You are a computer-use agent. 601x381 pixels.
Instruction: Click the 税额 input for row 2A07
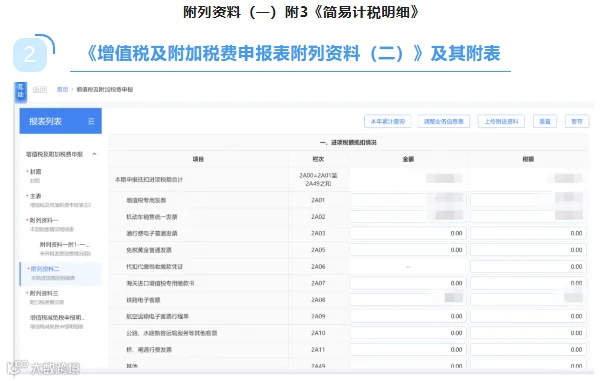528,283
